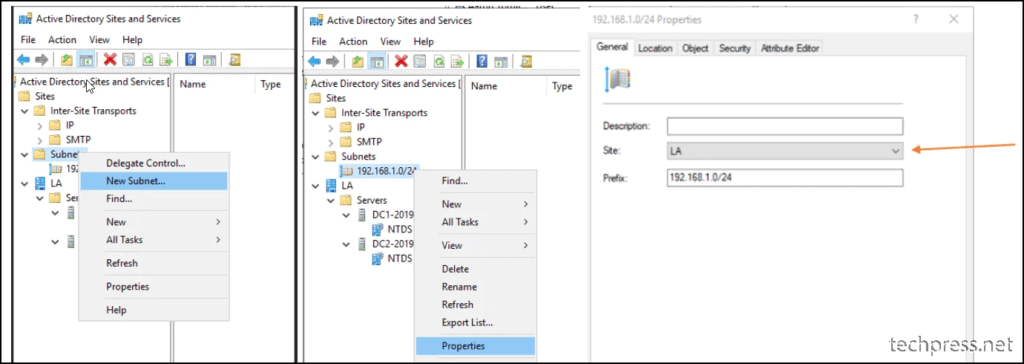The width and height of the screenshot is (1024, 364).
Task: Collapse Inter-Site Transports in the left window tree
Action: pos(25,111)
